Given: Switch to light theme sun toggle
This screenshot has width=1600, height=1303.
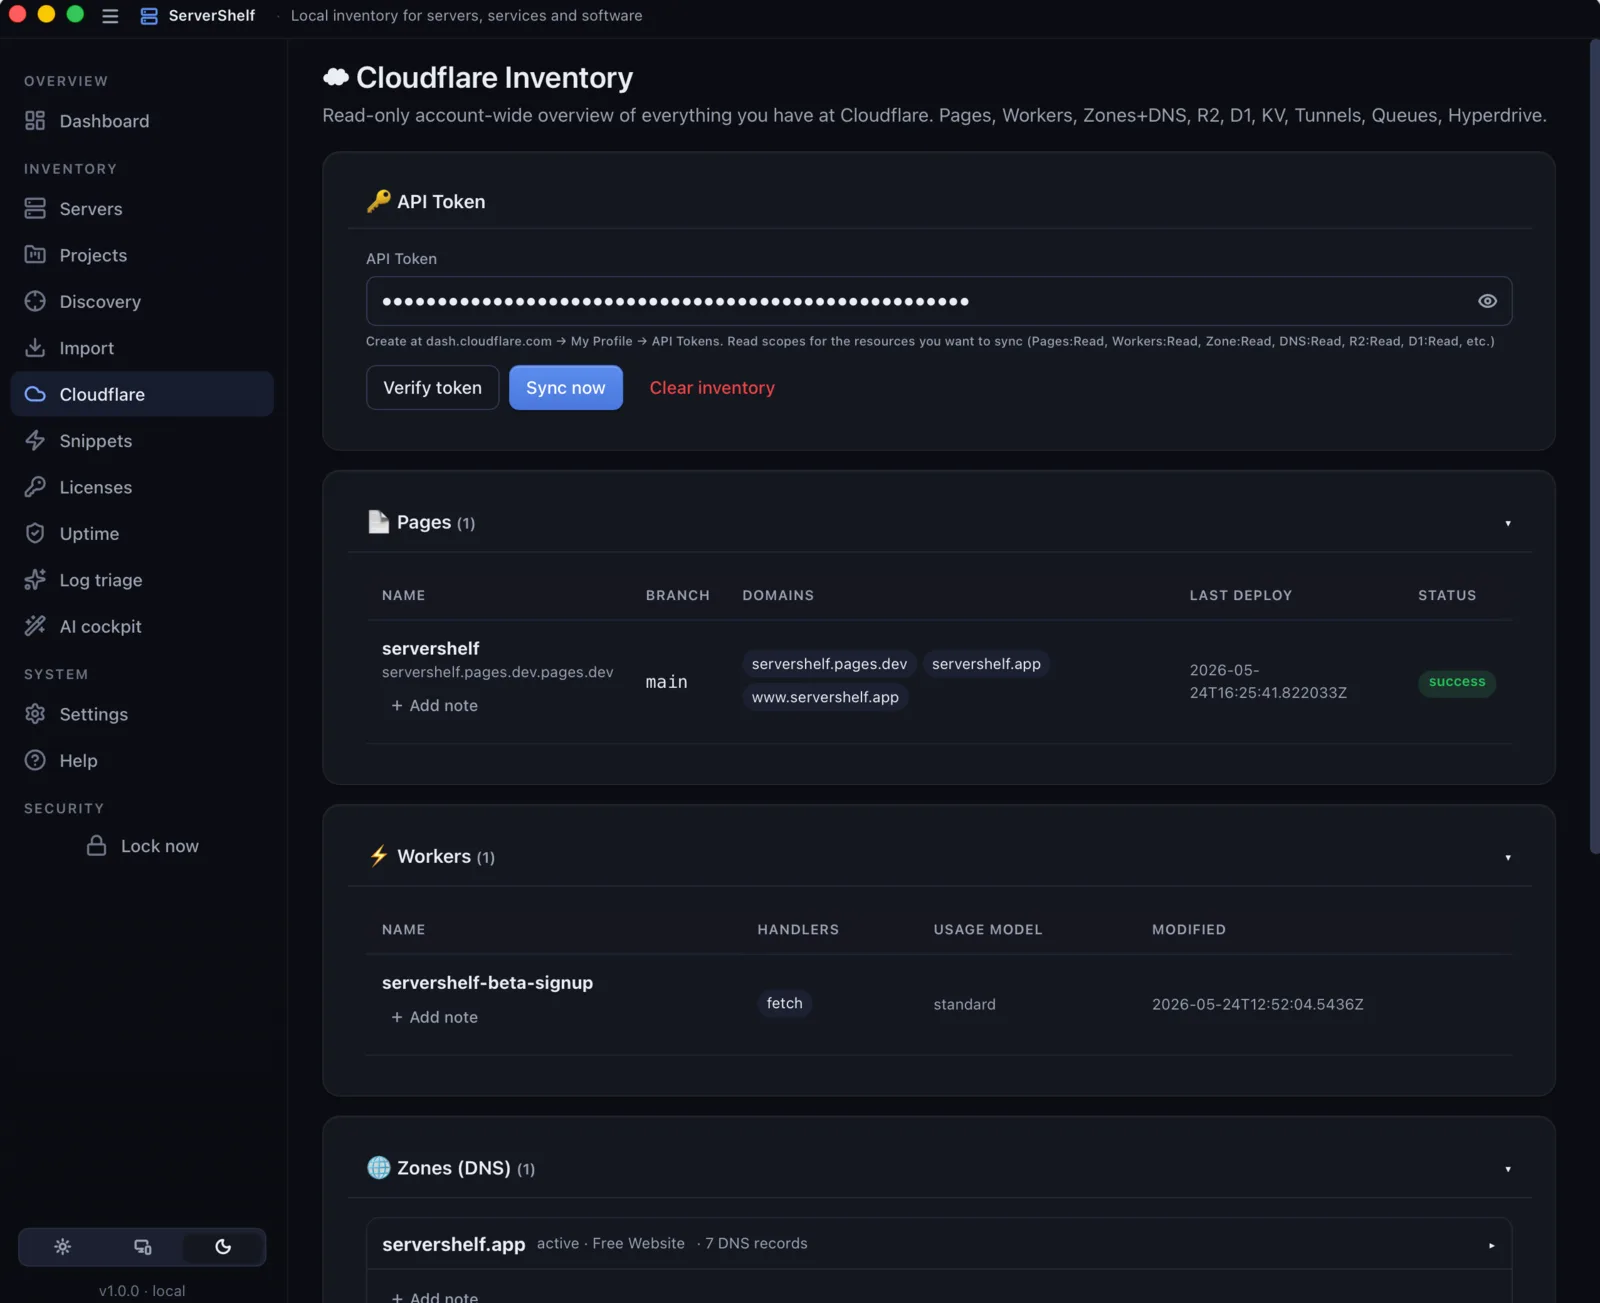Looking at the screenshot, I should (62, 1247).
